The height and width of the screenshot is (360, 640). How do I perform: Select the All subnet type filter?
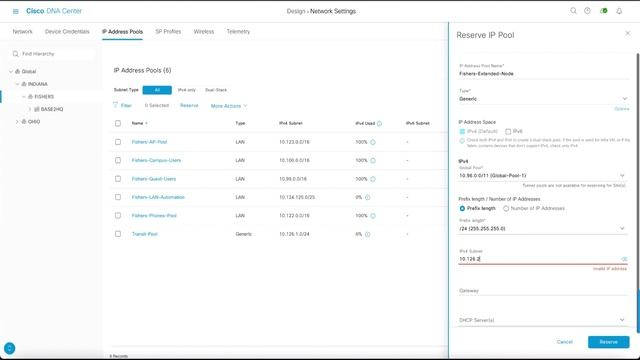(x=157, y=90)
